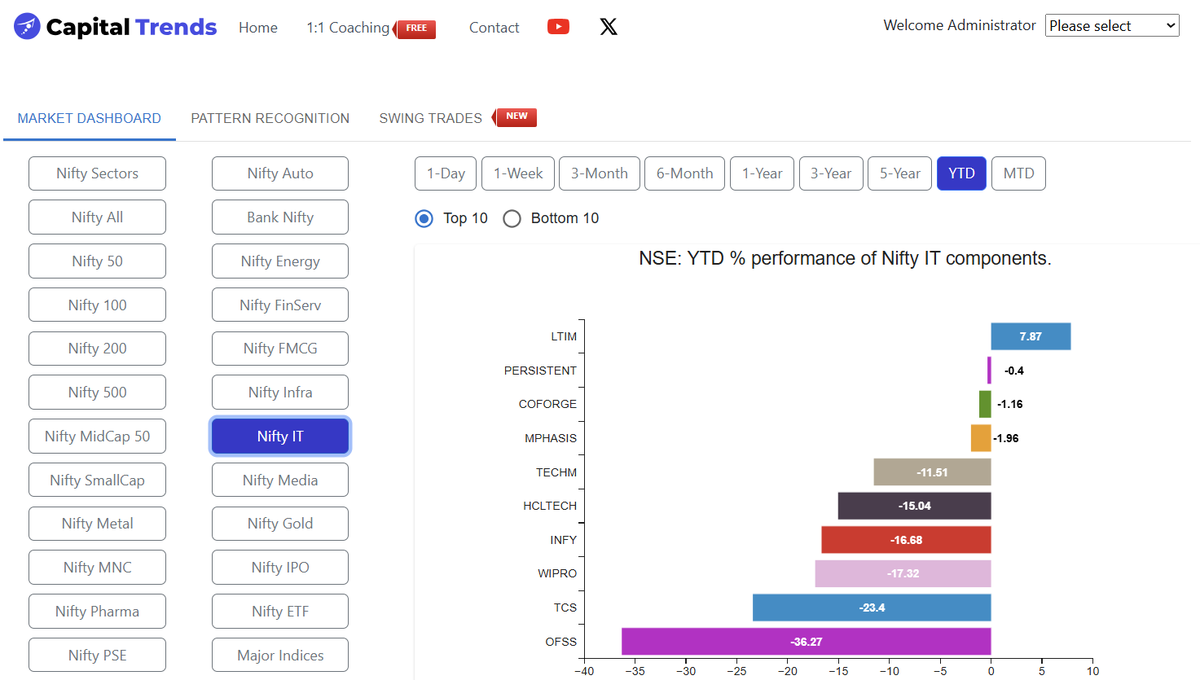The image size is (1200, 680).
Task: Click the Capital Trends rocket logo icon
Action: 27,27
